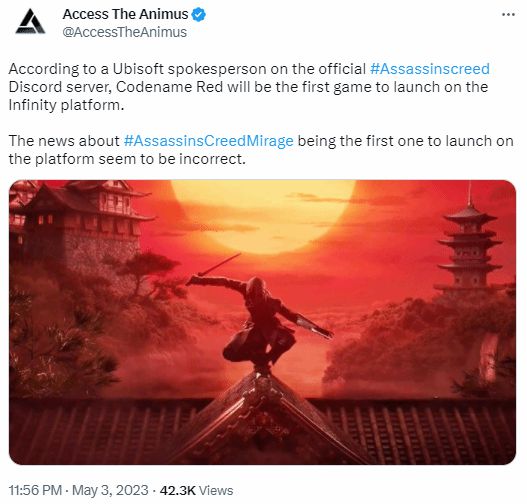This screenshot has height=504, width=527.
Task: Follow the #Assassinscreed hashtag
Action: pos(430,69)
